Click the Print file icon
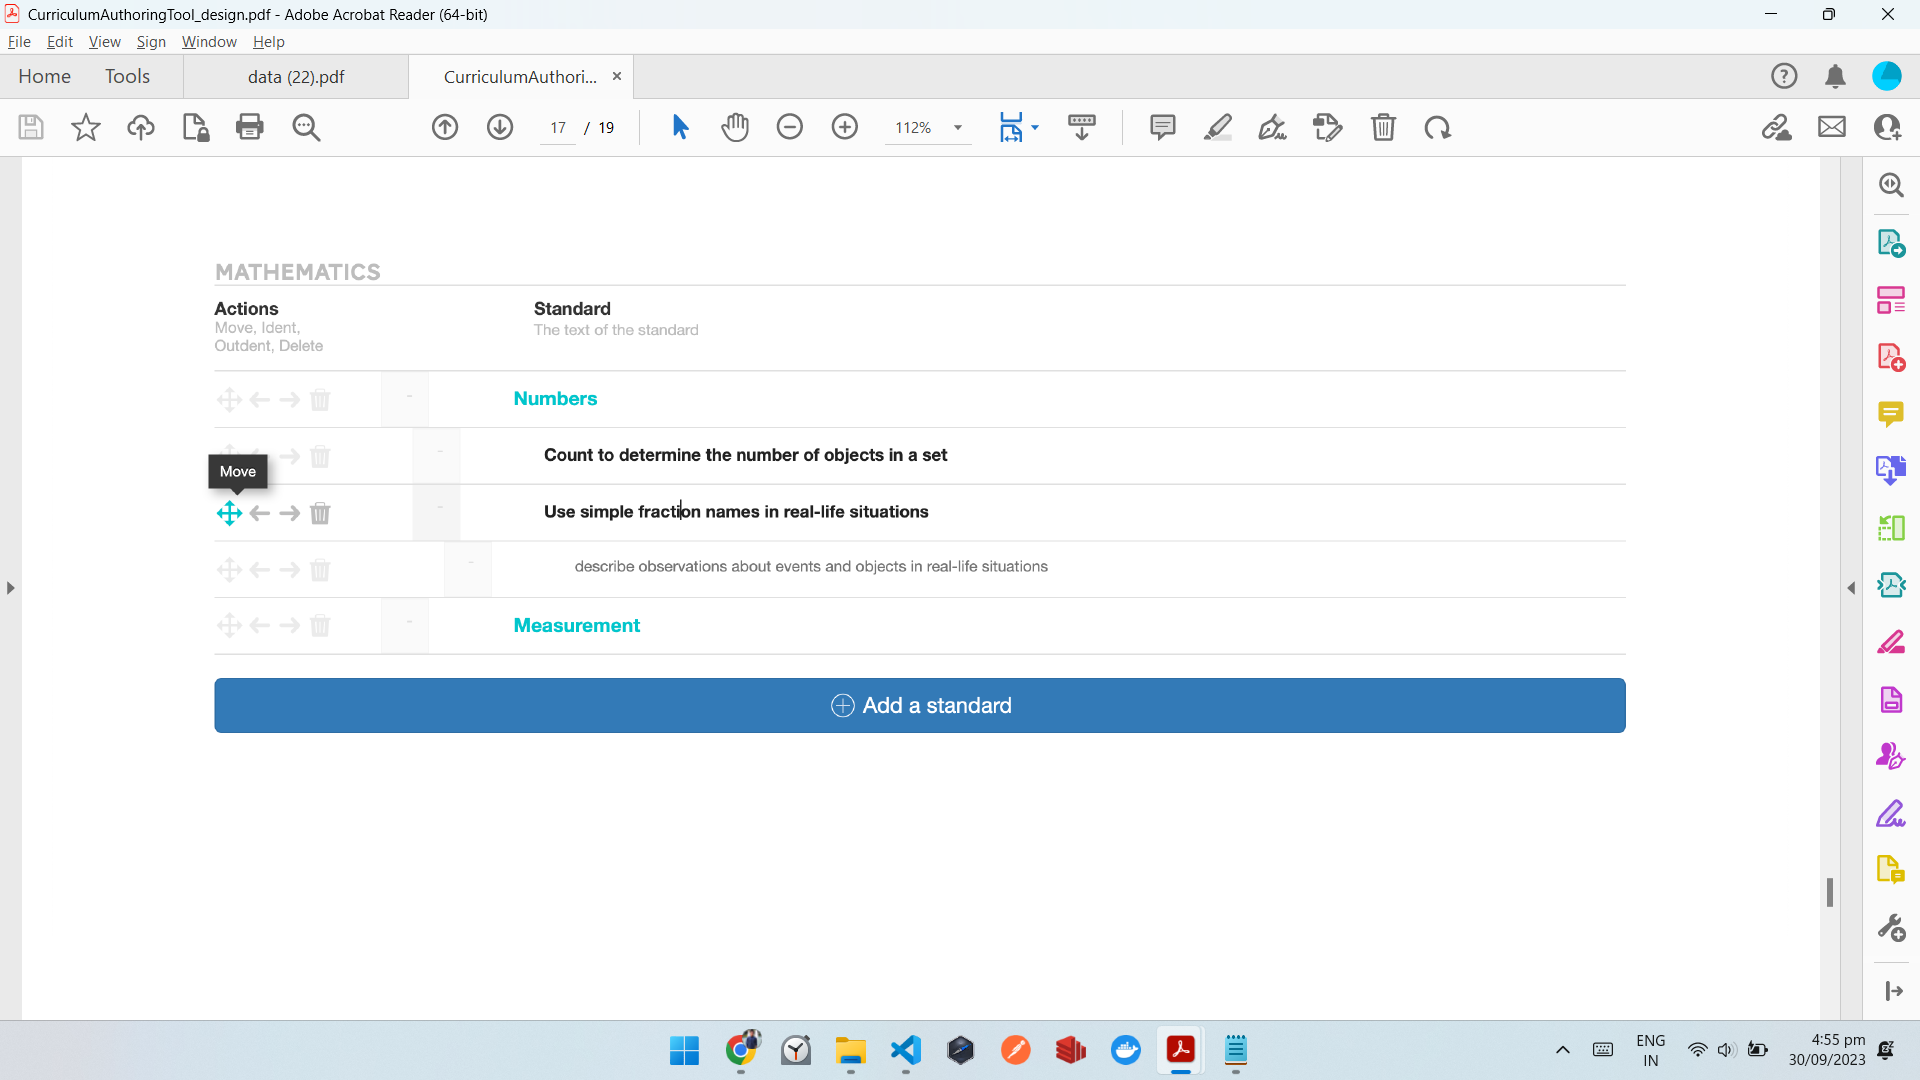The width and height of the screenshot is (1920, 1080). pyautogui.click(x=249, y=127)
